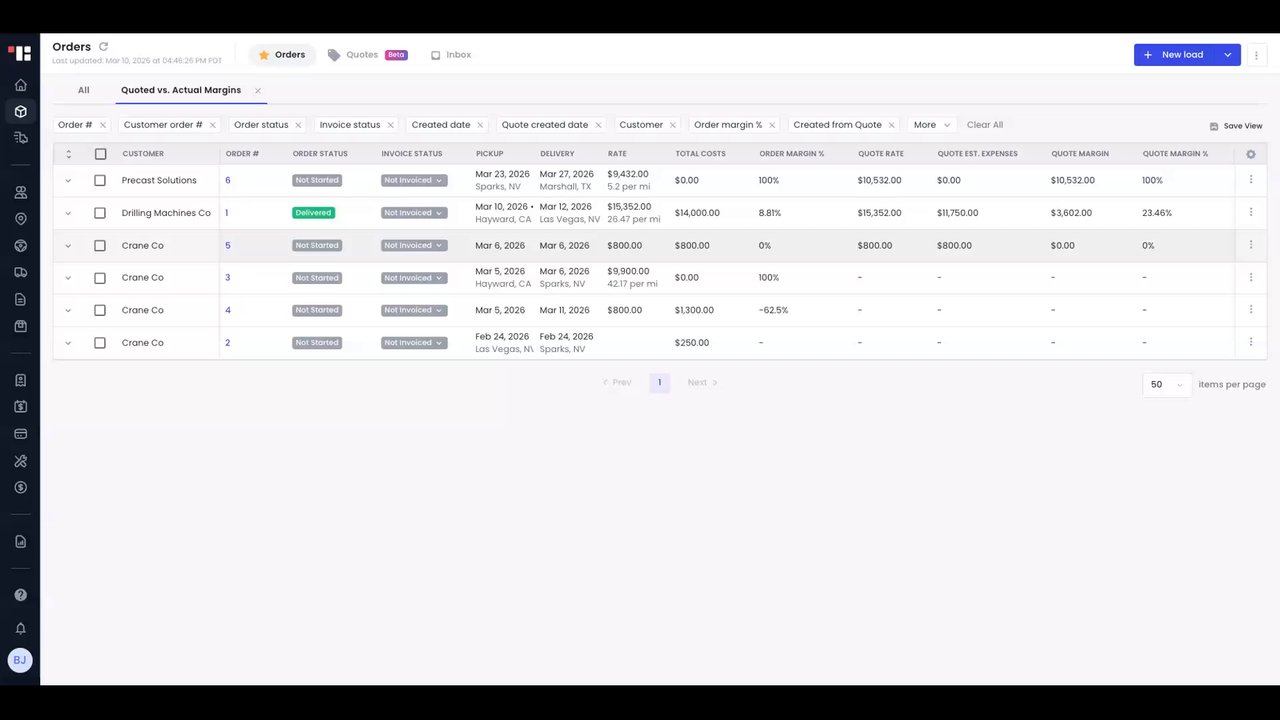Open order number 1 link
Image resolution: width=1280 pixels, height=720 pixels.
(x=227, y=213)
